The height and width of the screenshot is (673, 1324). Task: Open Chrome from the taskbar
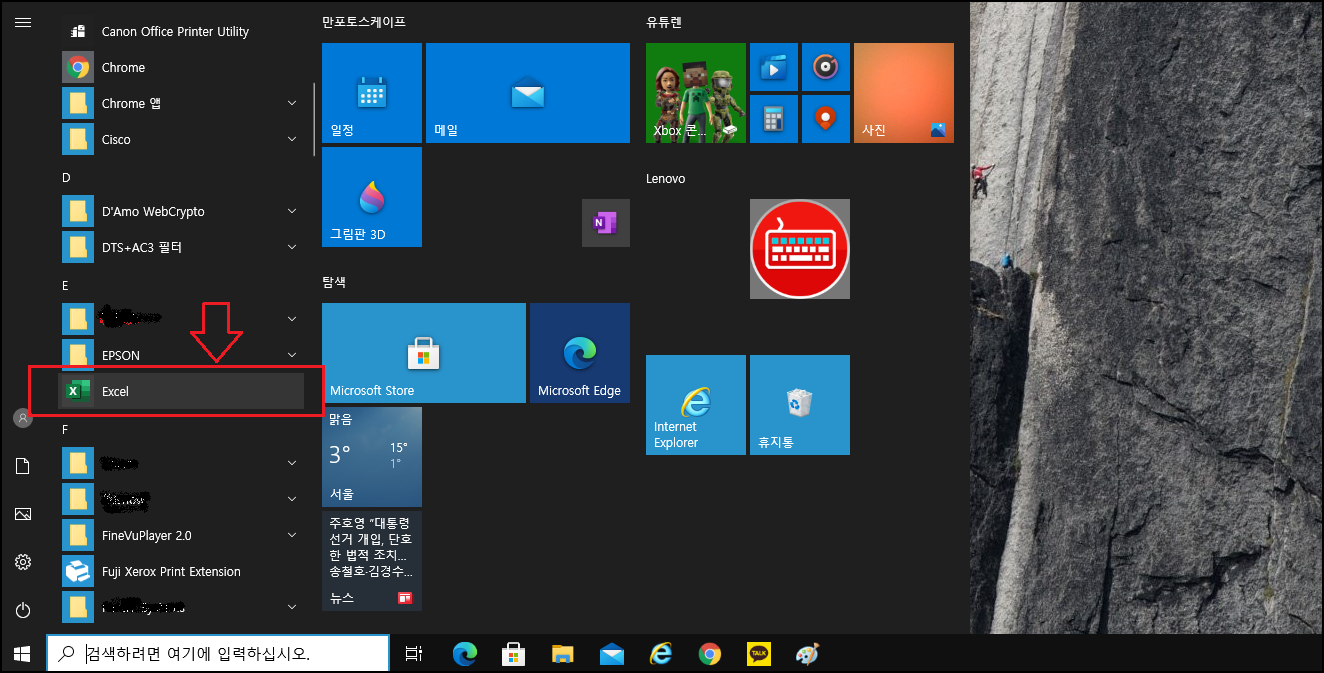click(710, 654)
